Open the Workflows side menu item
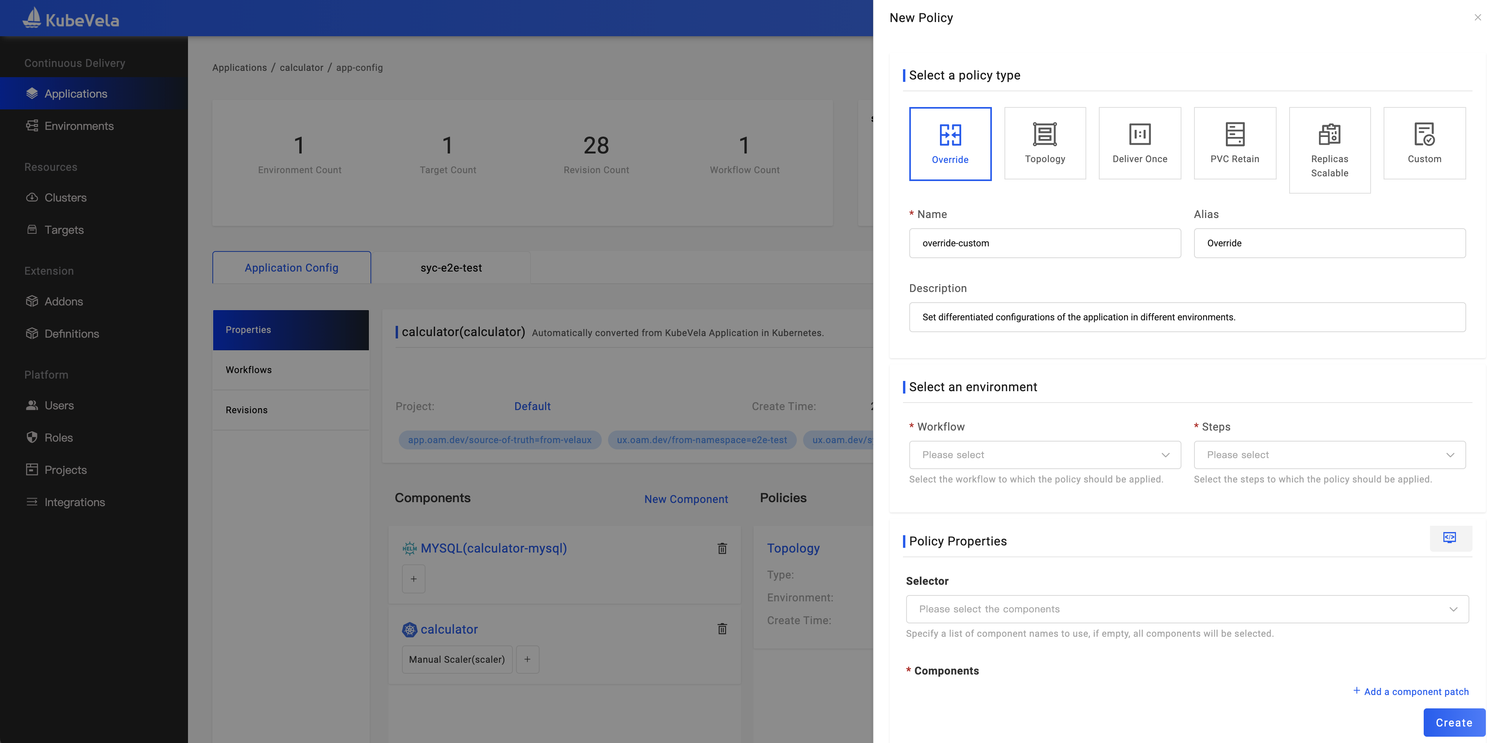The width and height of the screenshot is (1500, 743). 249,370
